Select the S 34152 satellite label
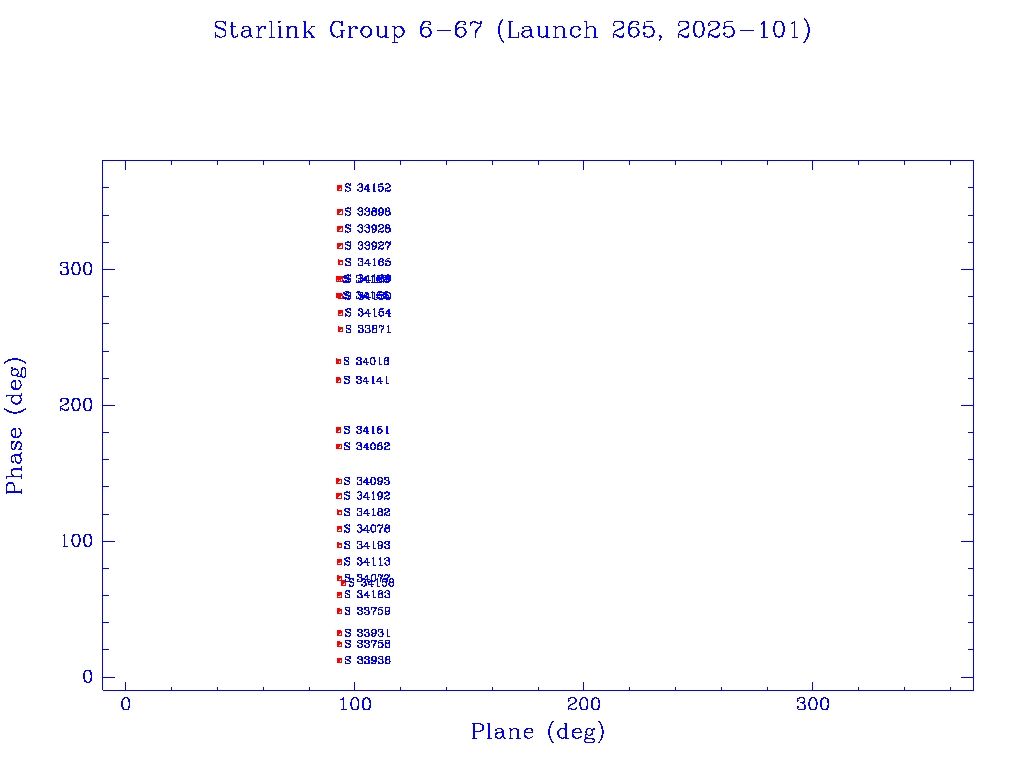 pos(368,188)
